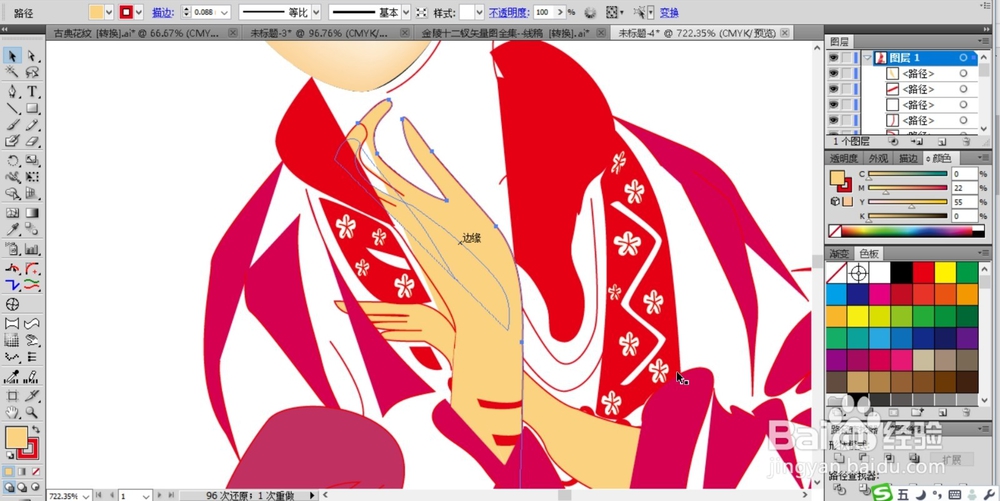Select the Gradient tool
Screen dimensions: 1000x501
click(x=32, y=213)
